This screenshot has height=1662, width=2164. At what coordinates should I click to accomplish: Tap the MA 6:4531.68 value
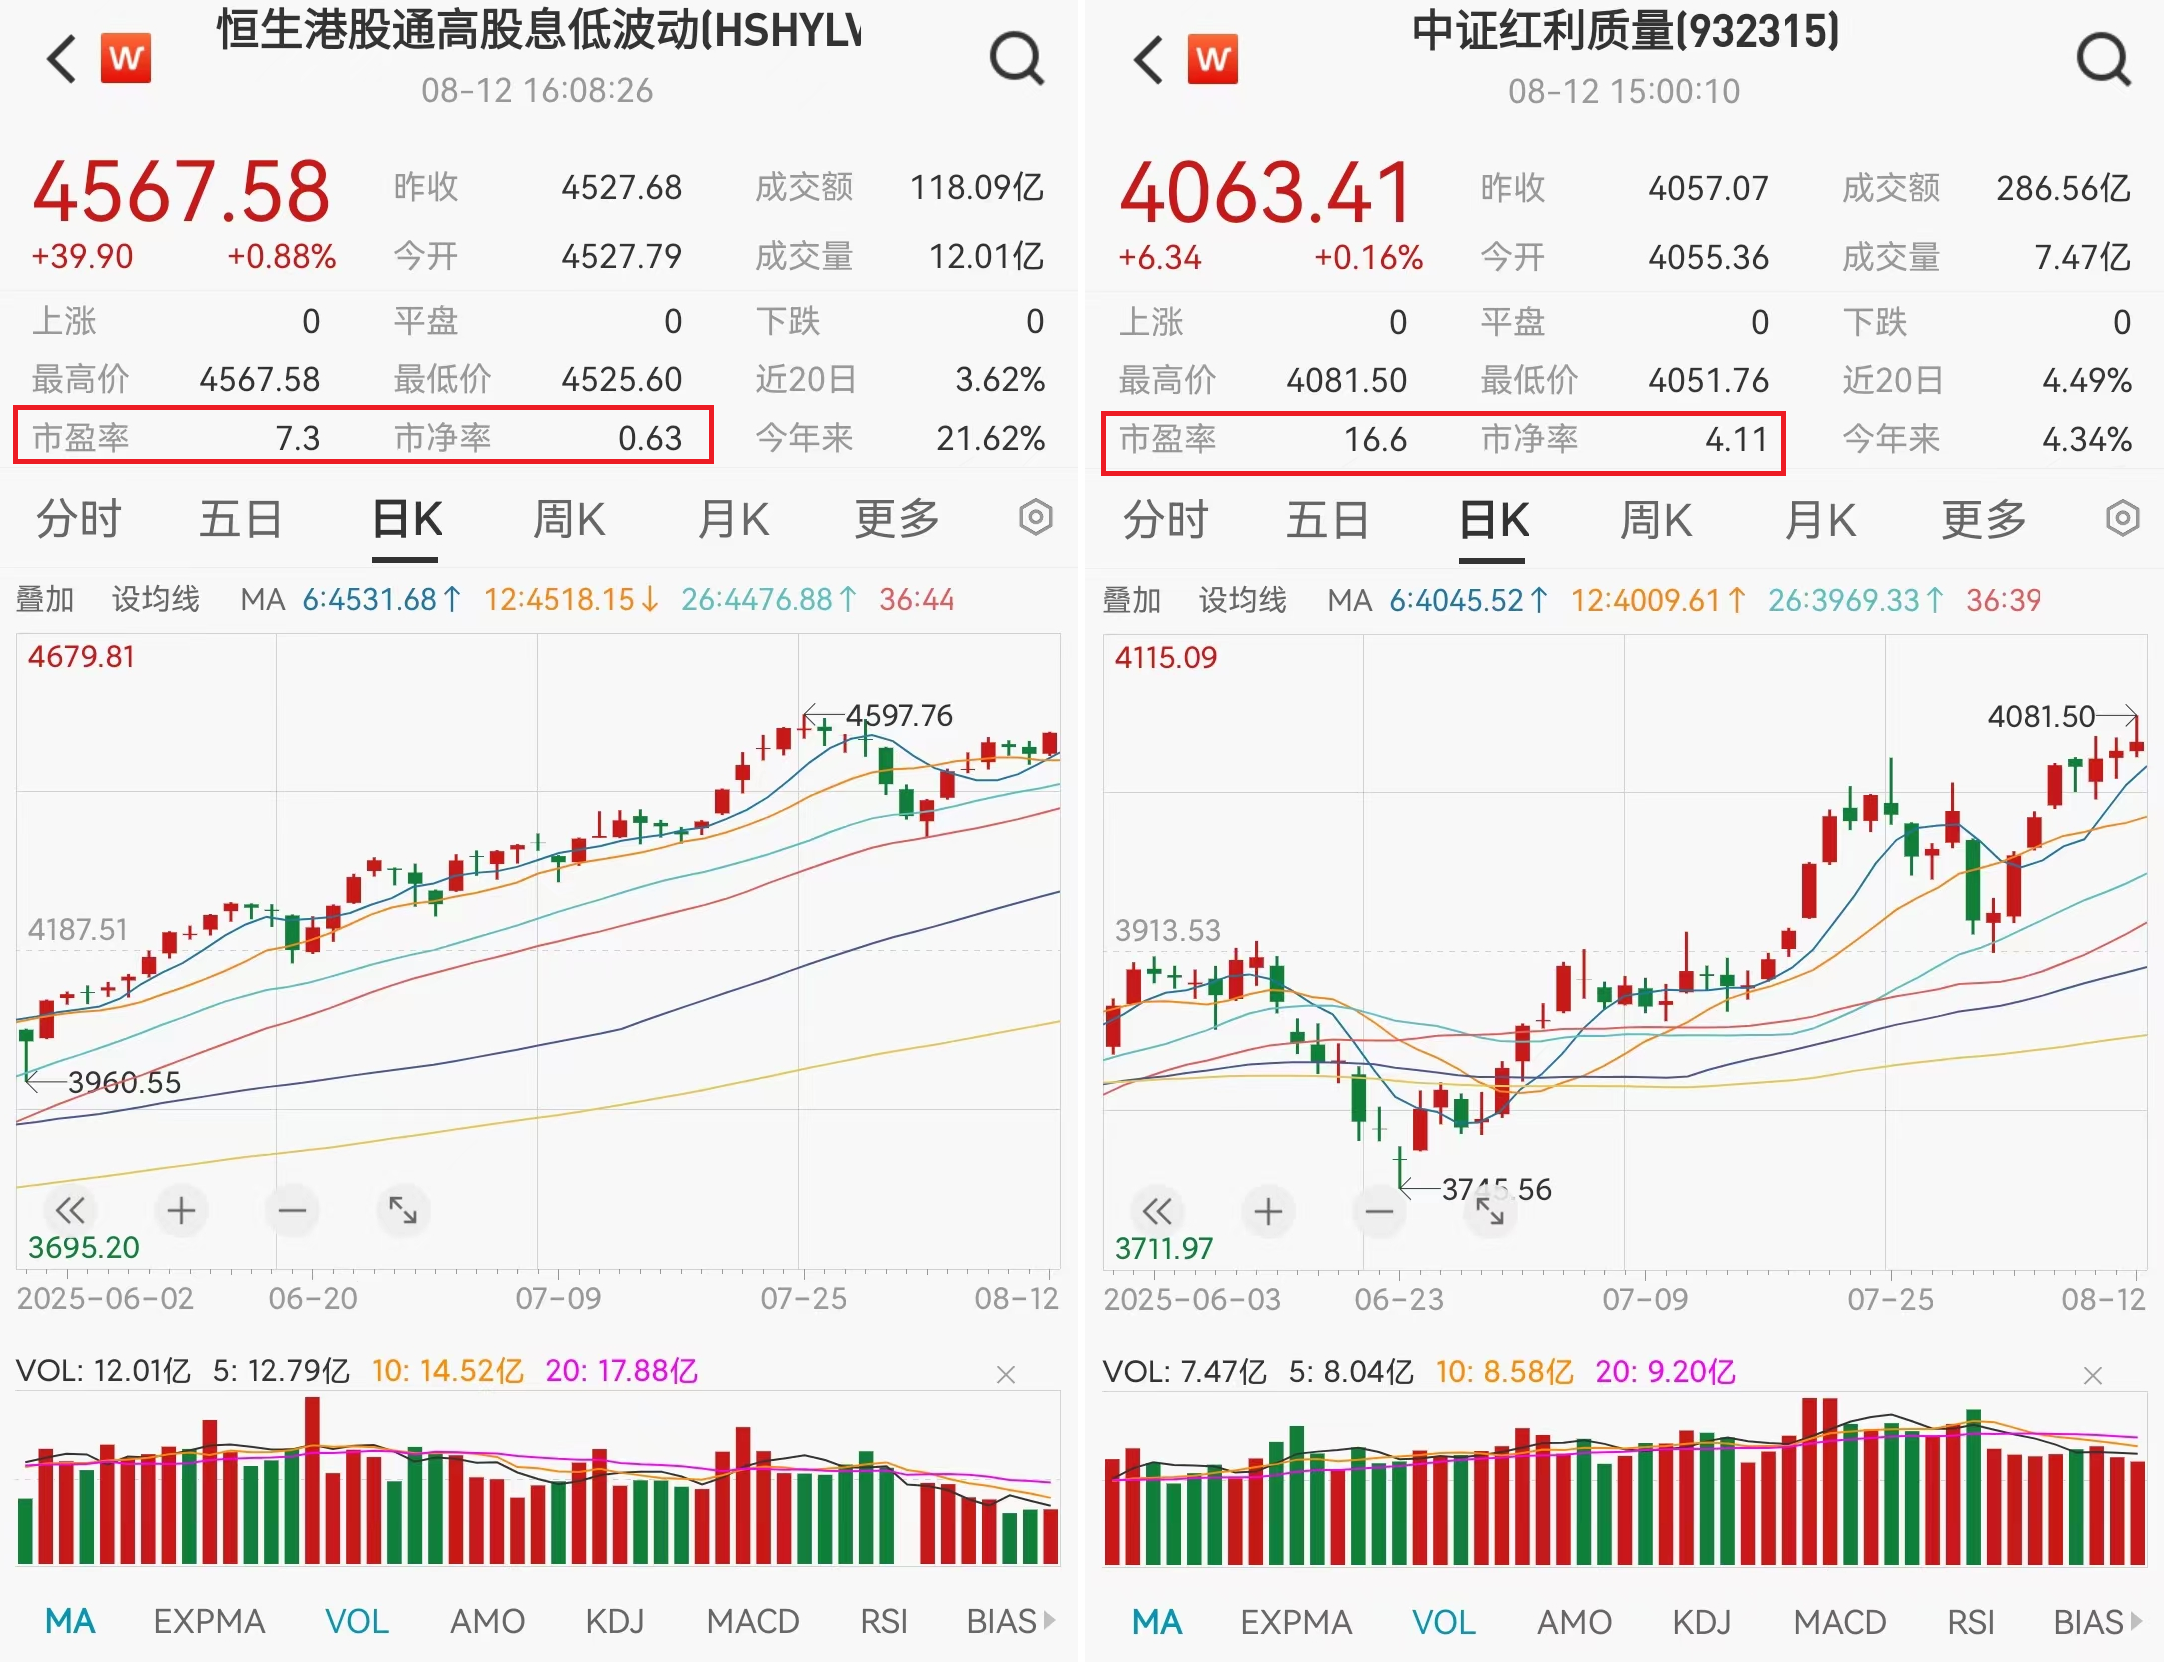[381, 599]
